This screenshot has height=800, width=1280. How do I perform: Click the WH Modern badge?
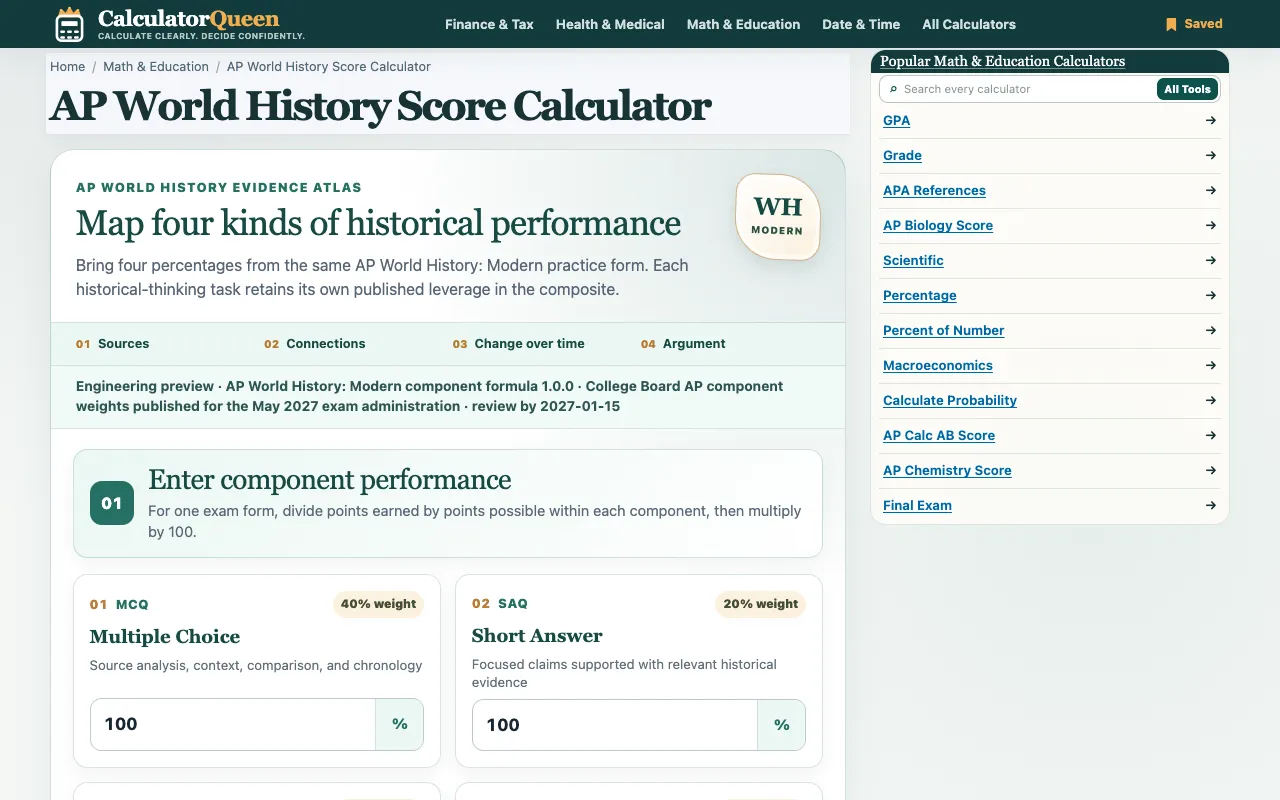pos(777,217)
